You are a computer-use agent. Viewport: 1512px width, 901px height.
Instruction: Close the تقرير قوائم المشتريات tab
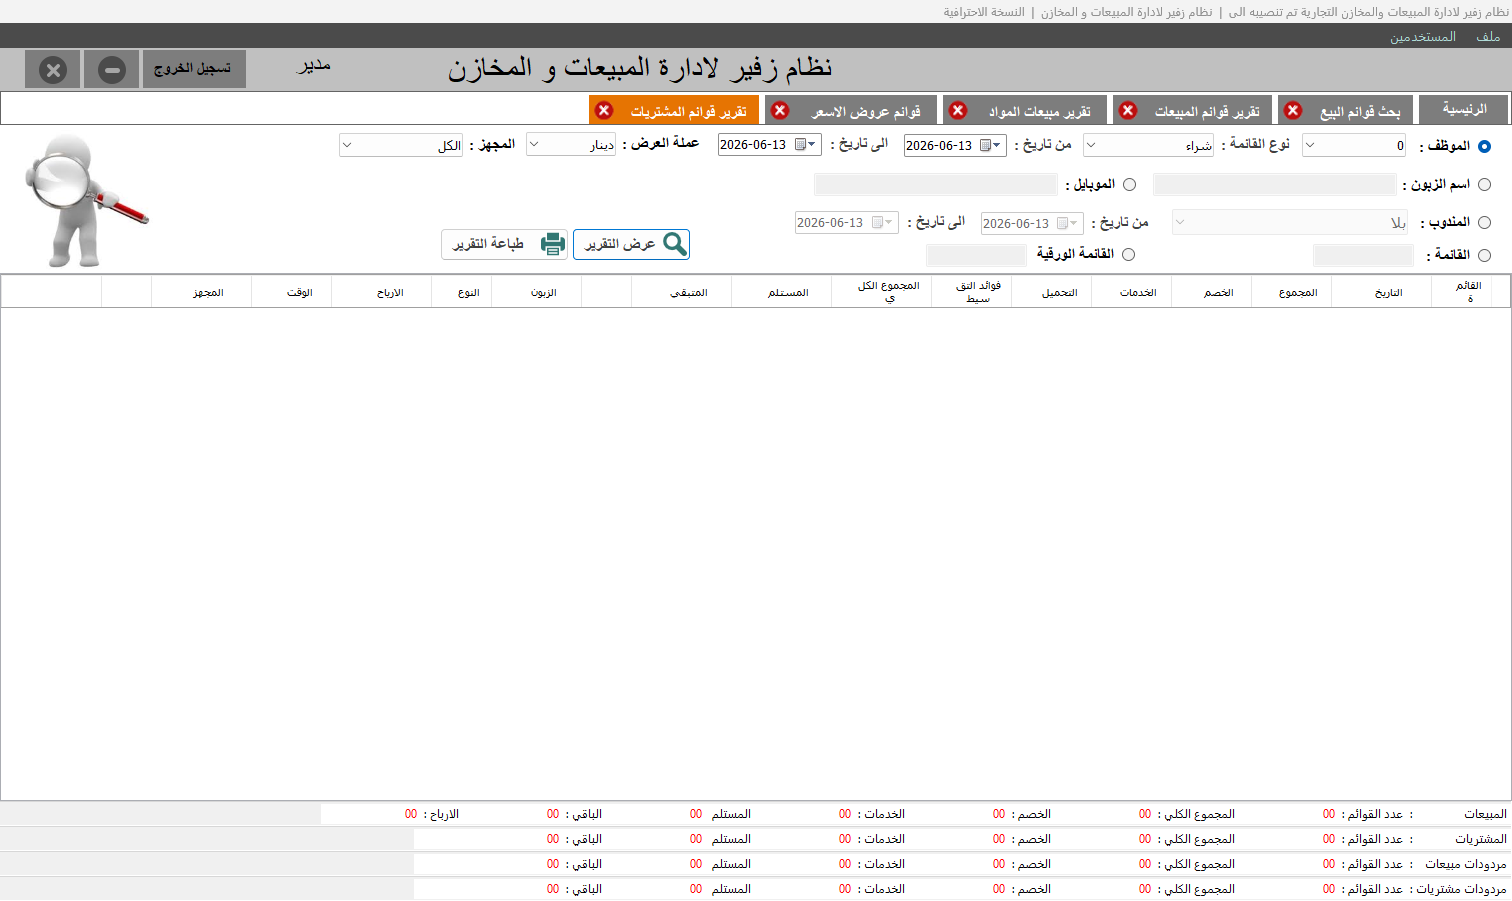click(x=603, y=110)
